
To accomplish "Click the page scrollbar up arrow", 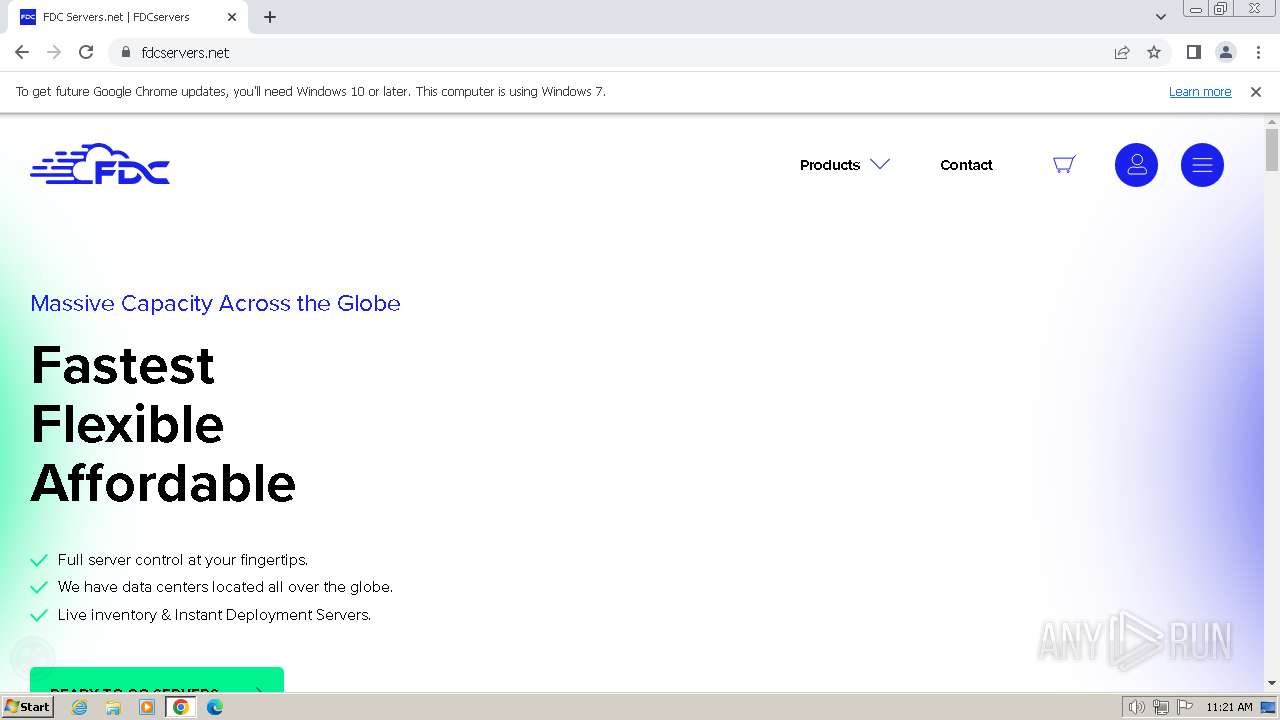I will [x=1272, y=122].
